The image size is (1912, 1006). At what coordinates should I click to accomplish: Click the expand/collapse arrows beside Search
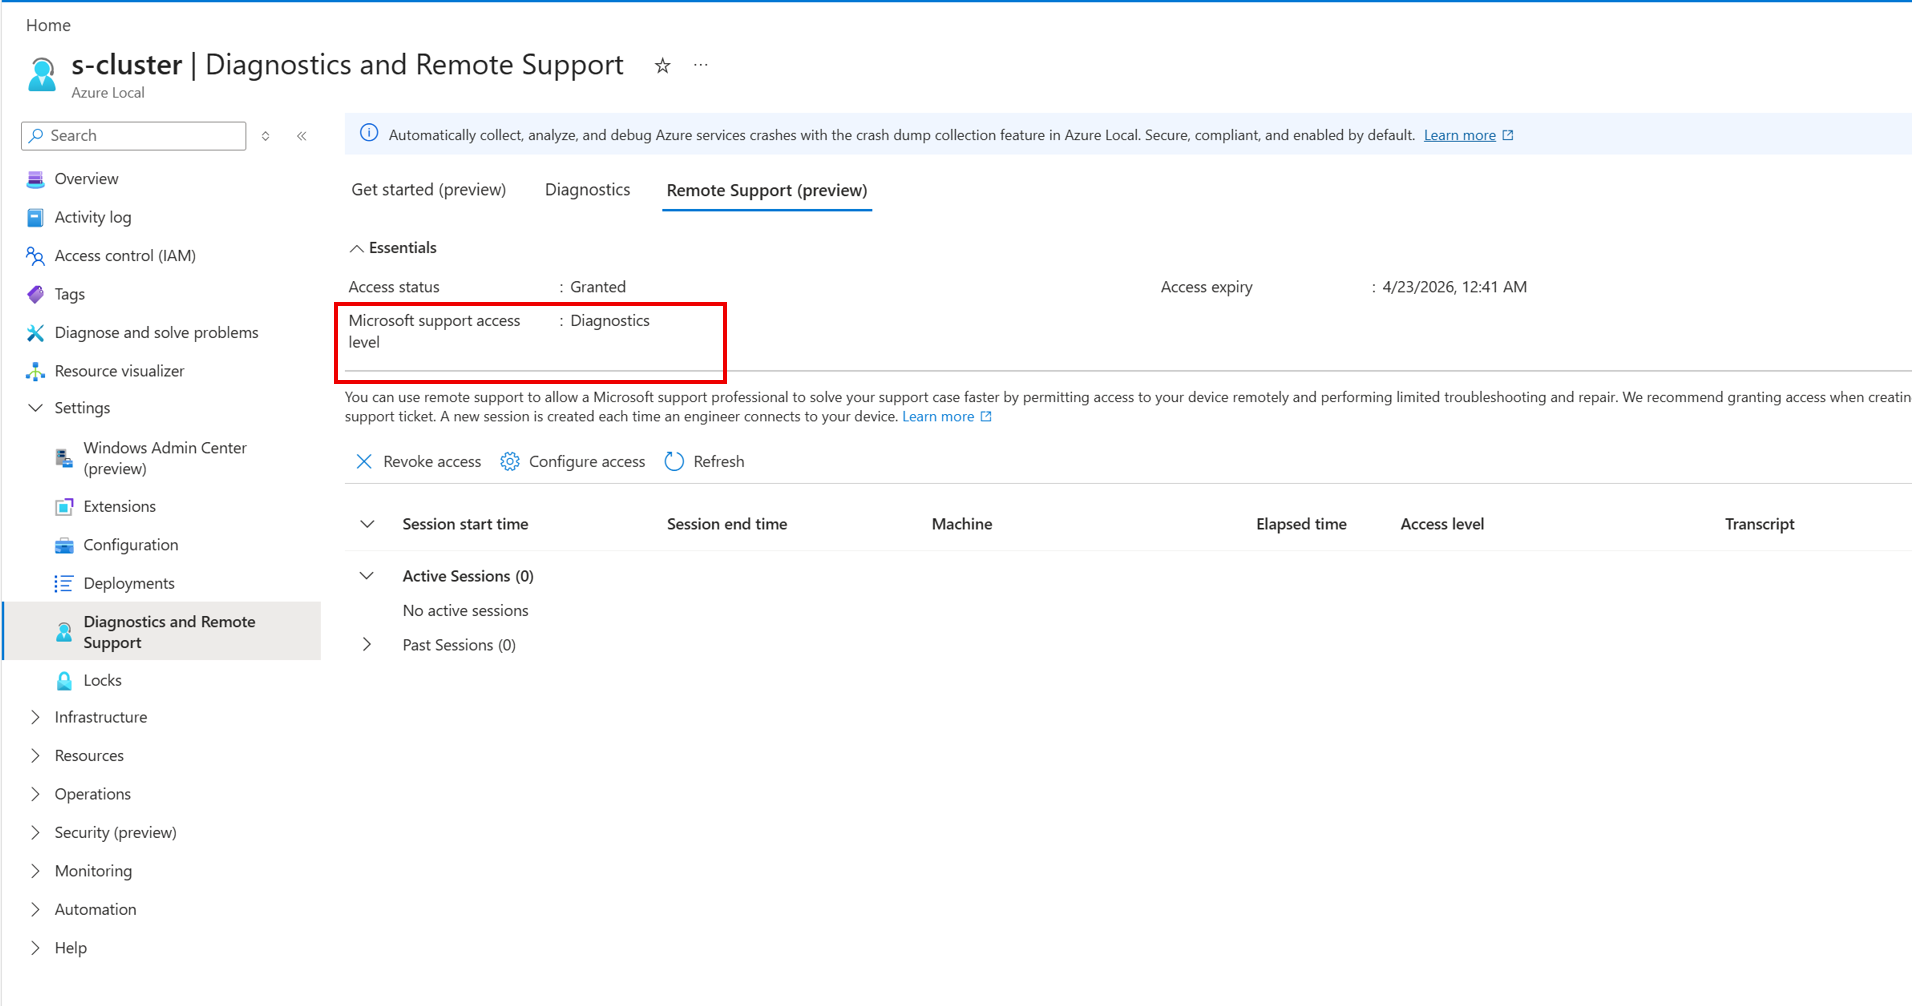[x=266, y=136]
